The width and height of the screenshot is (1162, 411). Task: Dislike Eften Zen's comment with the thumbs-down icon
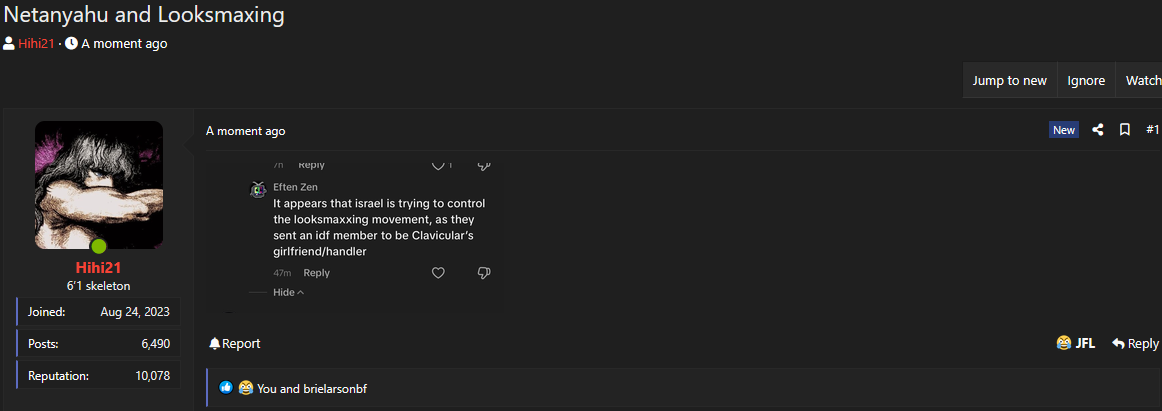coord(484,273)
